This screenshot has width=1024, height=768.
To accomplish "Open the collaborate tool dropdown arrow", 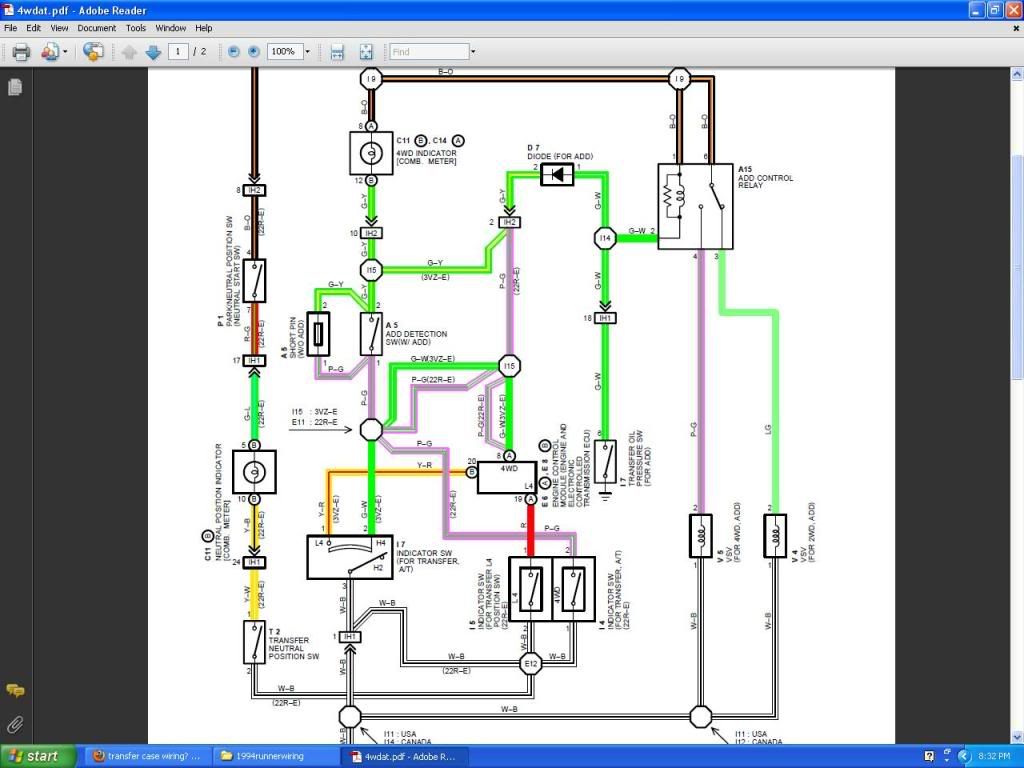I will pyautogui.click(x=65, y=51).
